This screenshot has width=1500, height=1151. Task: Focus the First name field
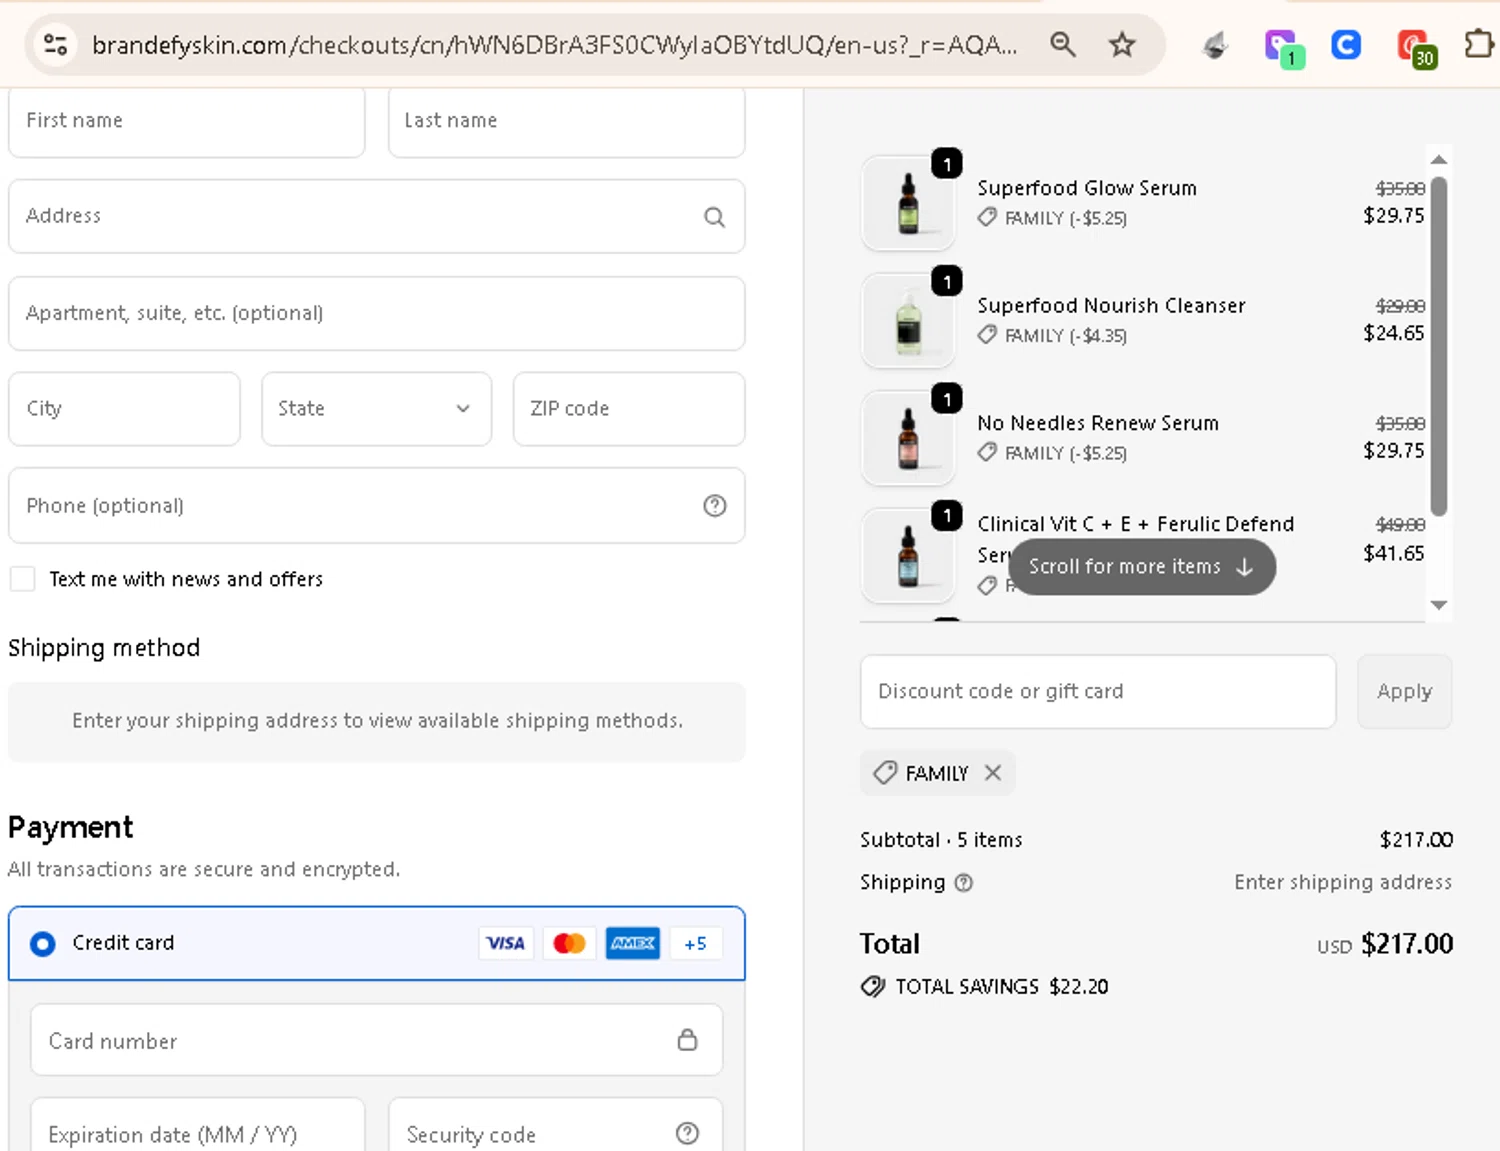[186, 121]
